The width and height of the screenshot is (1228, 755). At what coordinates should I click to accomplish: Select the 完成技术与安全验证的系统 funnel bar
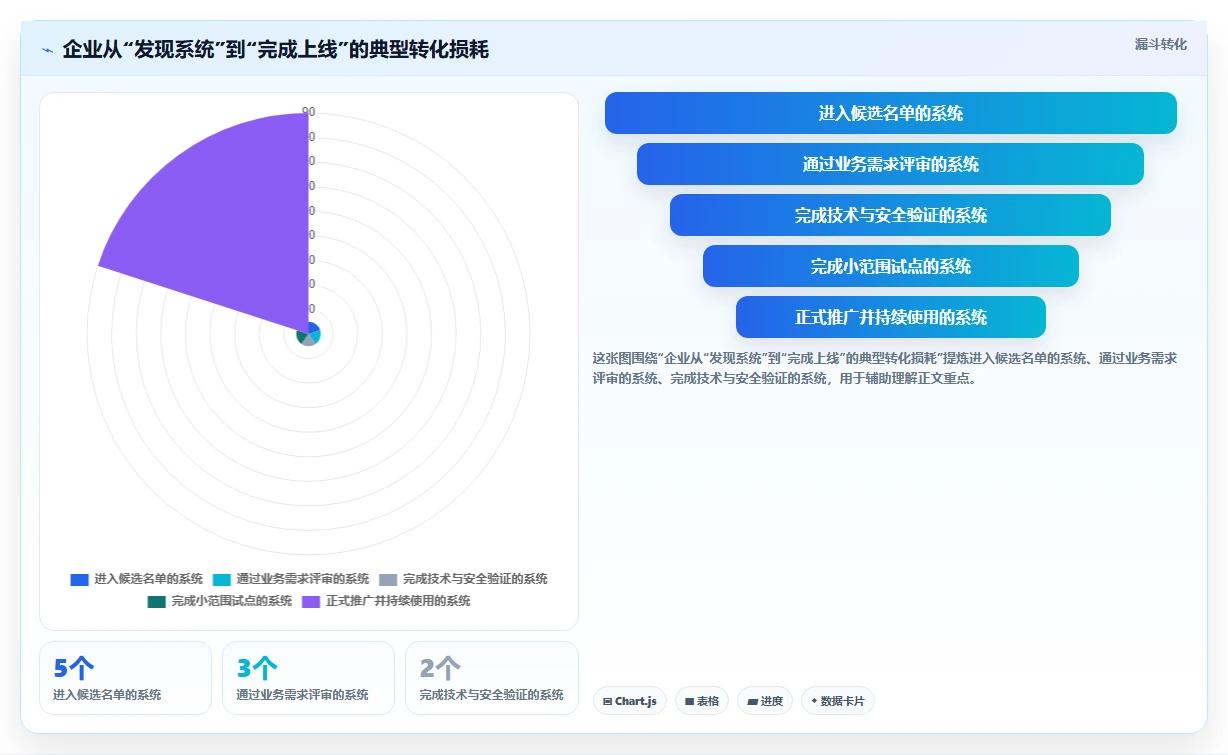[x=890, y=215]
